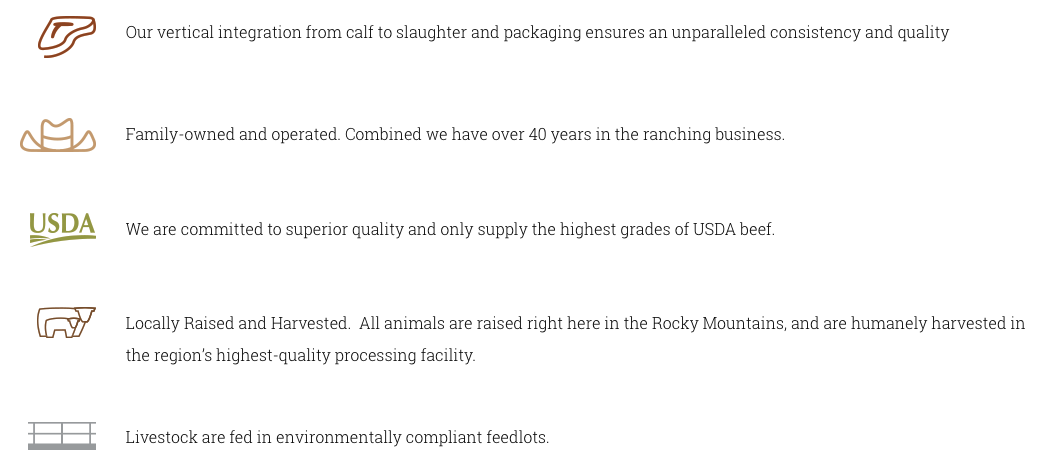Click the brown beef steak cut icon
This screenshot has height=472, width=1041.
pos(66,36)
